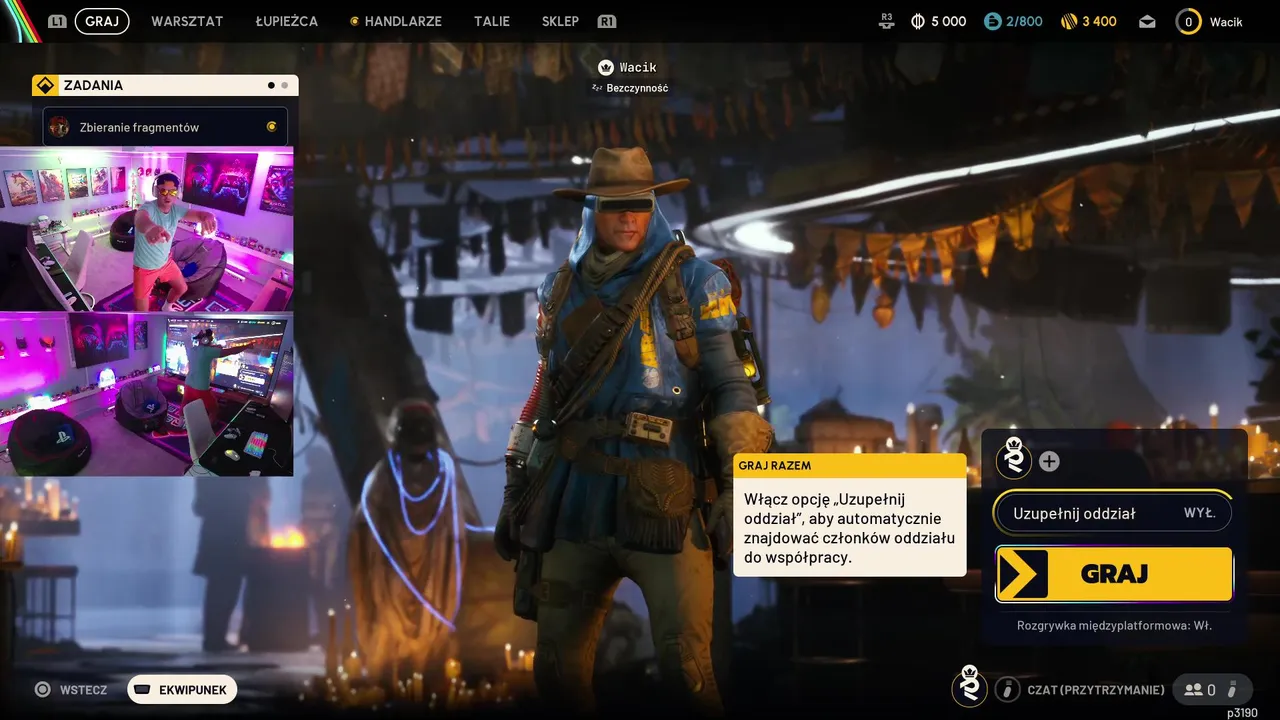The height and width of the screenshot is (720, 1280).
Task: Click the 3 400 yellow currency value
Action: point(1099,21)
